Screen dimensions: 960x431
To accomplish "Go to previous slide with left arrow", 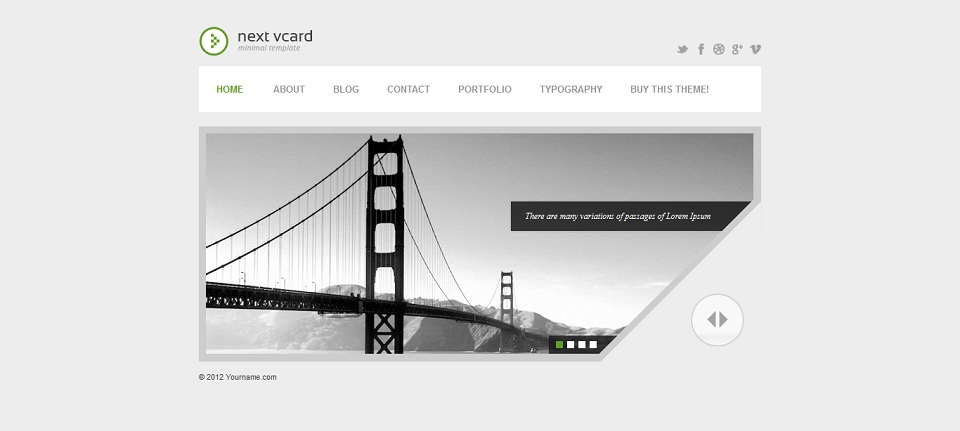I will click(711, 320).
